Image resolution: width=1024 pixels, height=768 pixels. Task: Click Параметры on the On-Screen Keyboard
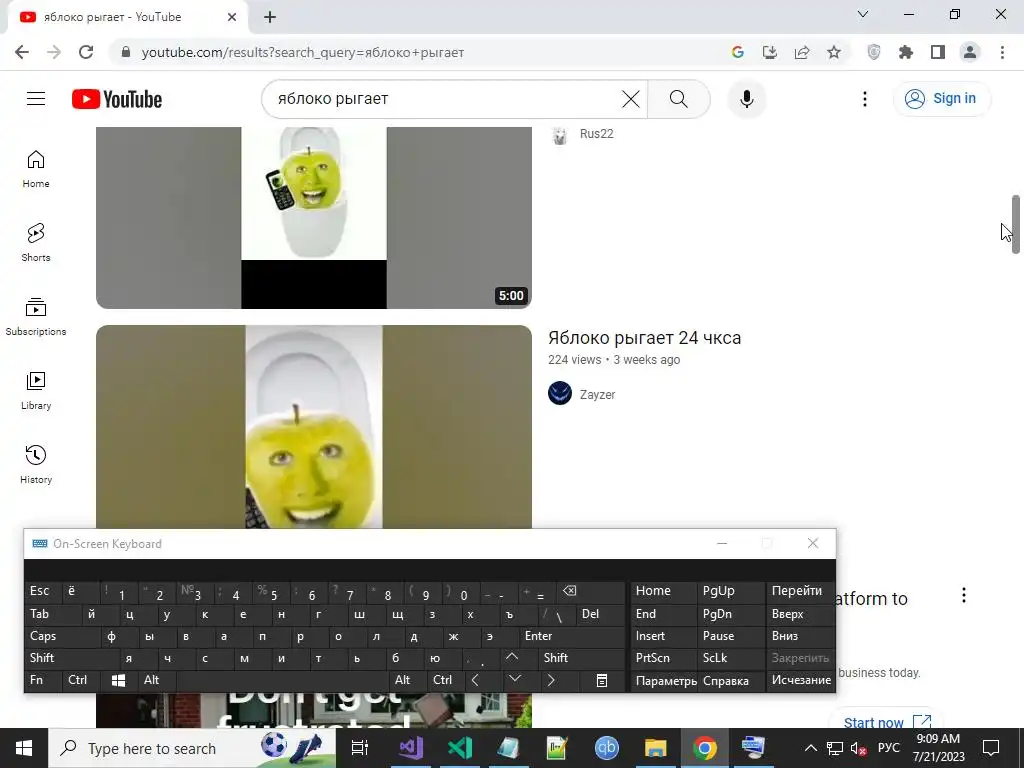tap(665, 680)
